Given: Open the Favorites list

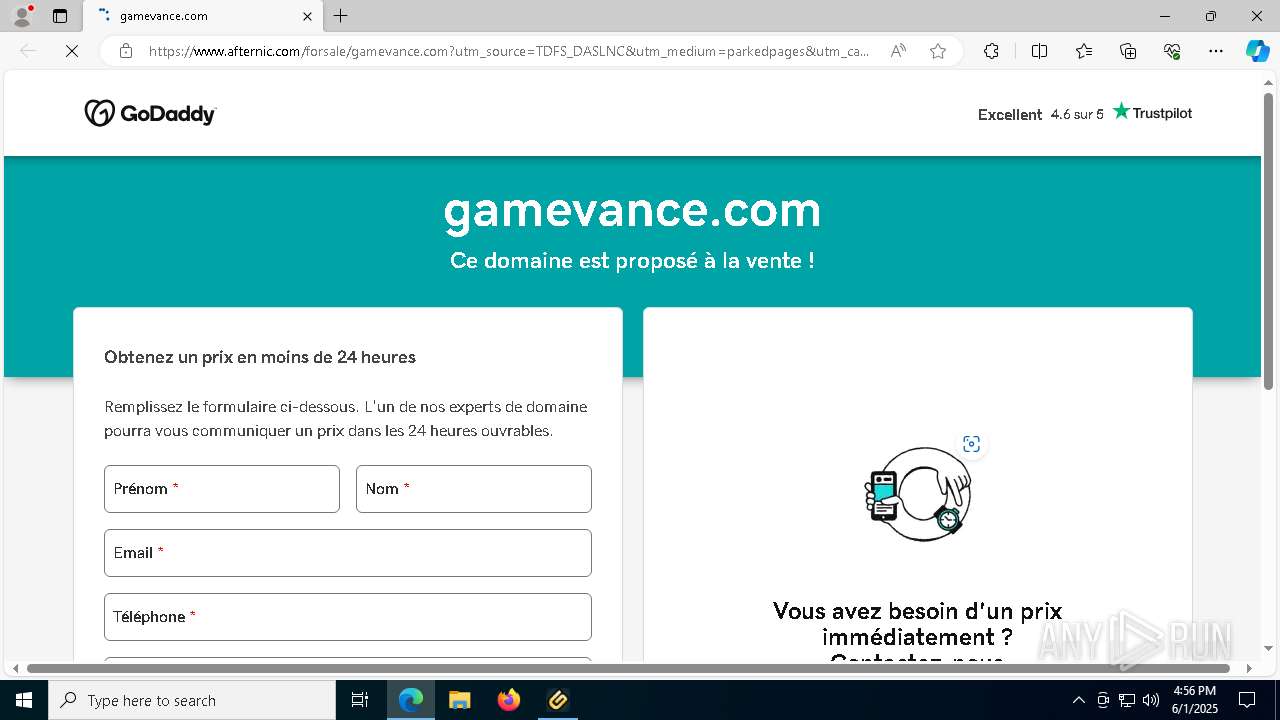Looking at the screenshot, I should 1084,51.
